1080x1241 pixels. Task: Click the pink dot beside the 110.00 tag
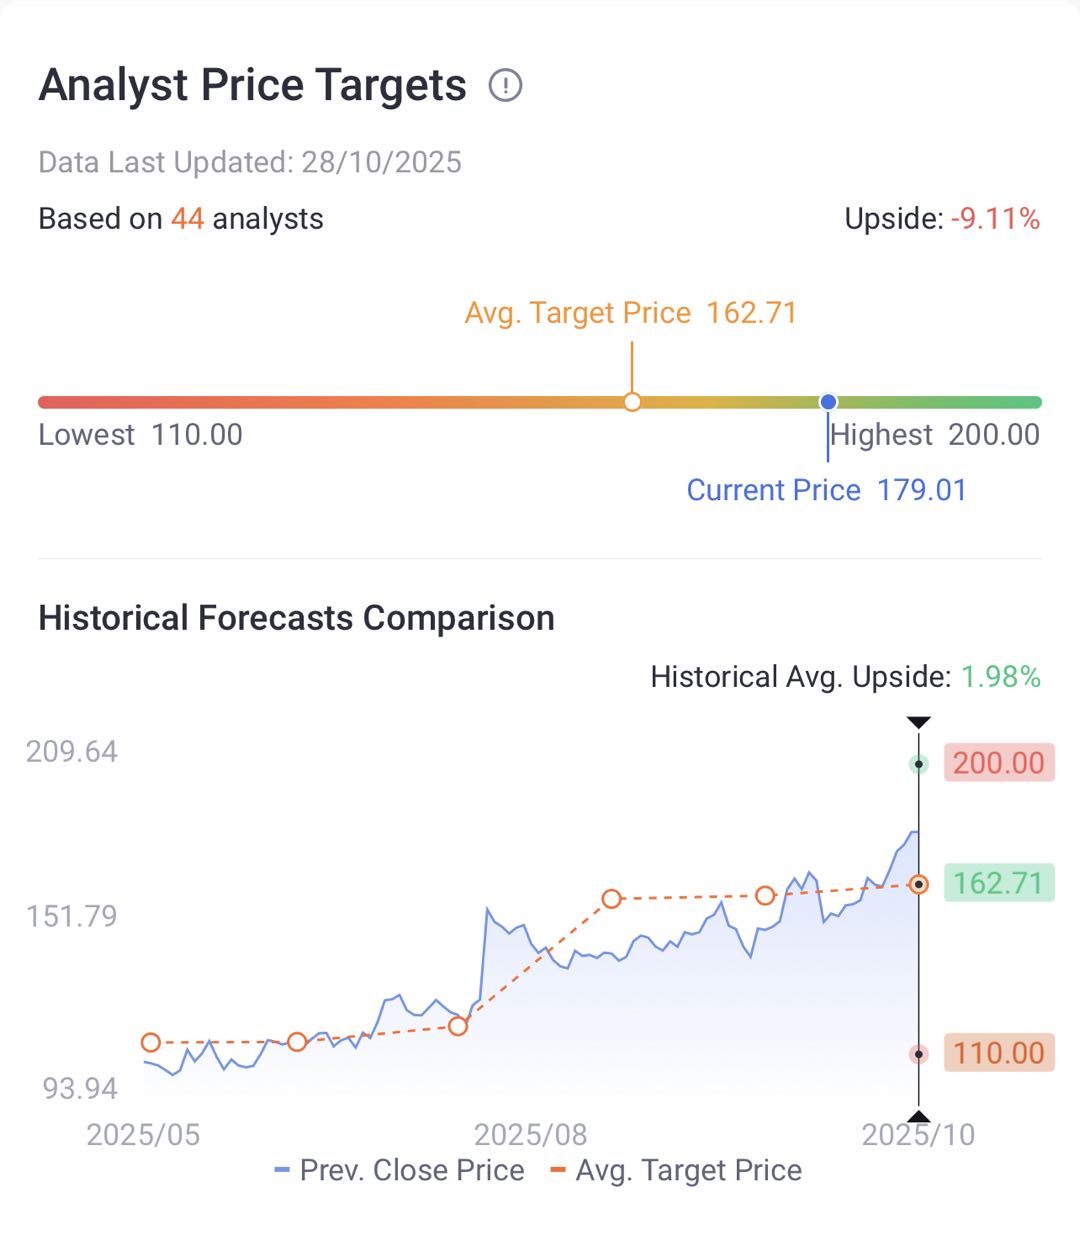click(x=918, y=1054)
